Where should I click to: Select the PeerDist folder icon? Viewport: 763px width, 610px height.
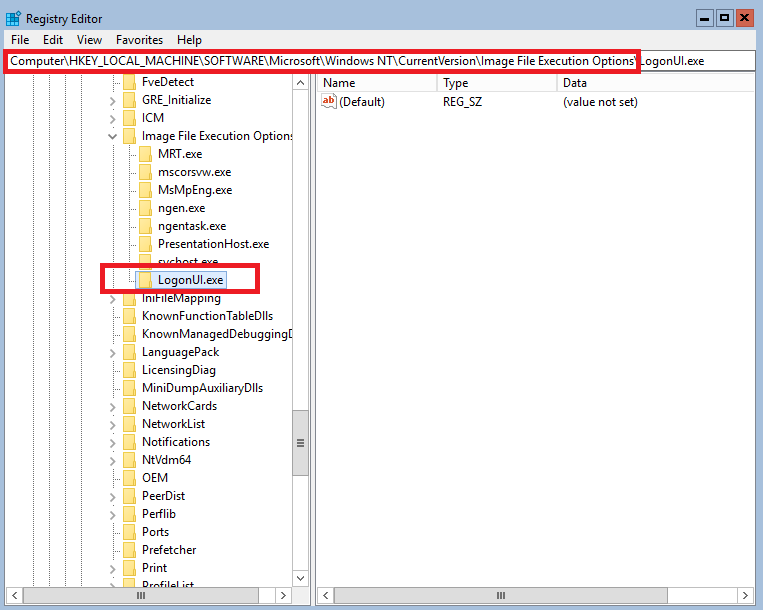[129, 496]
